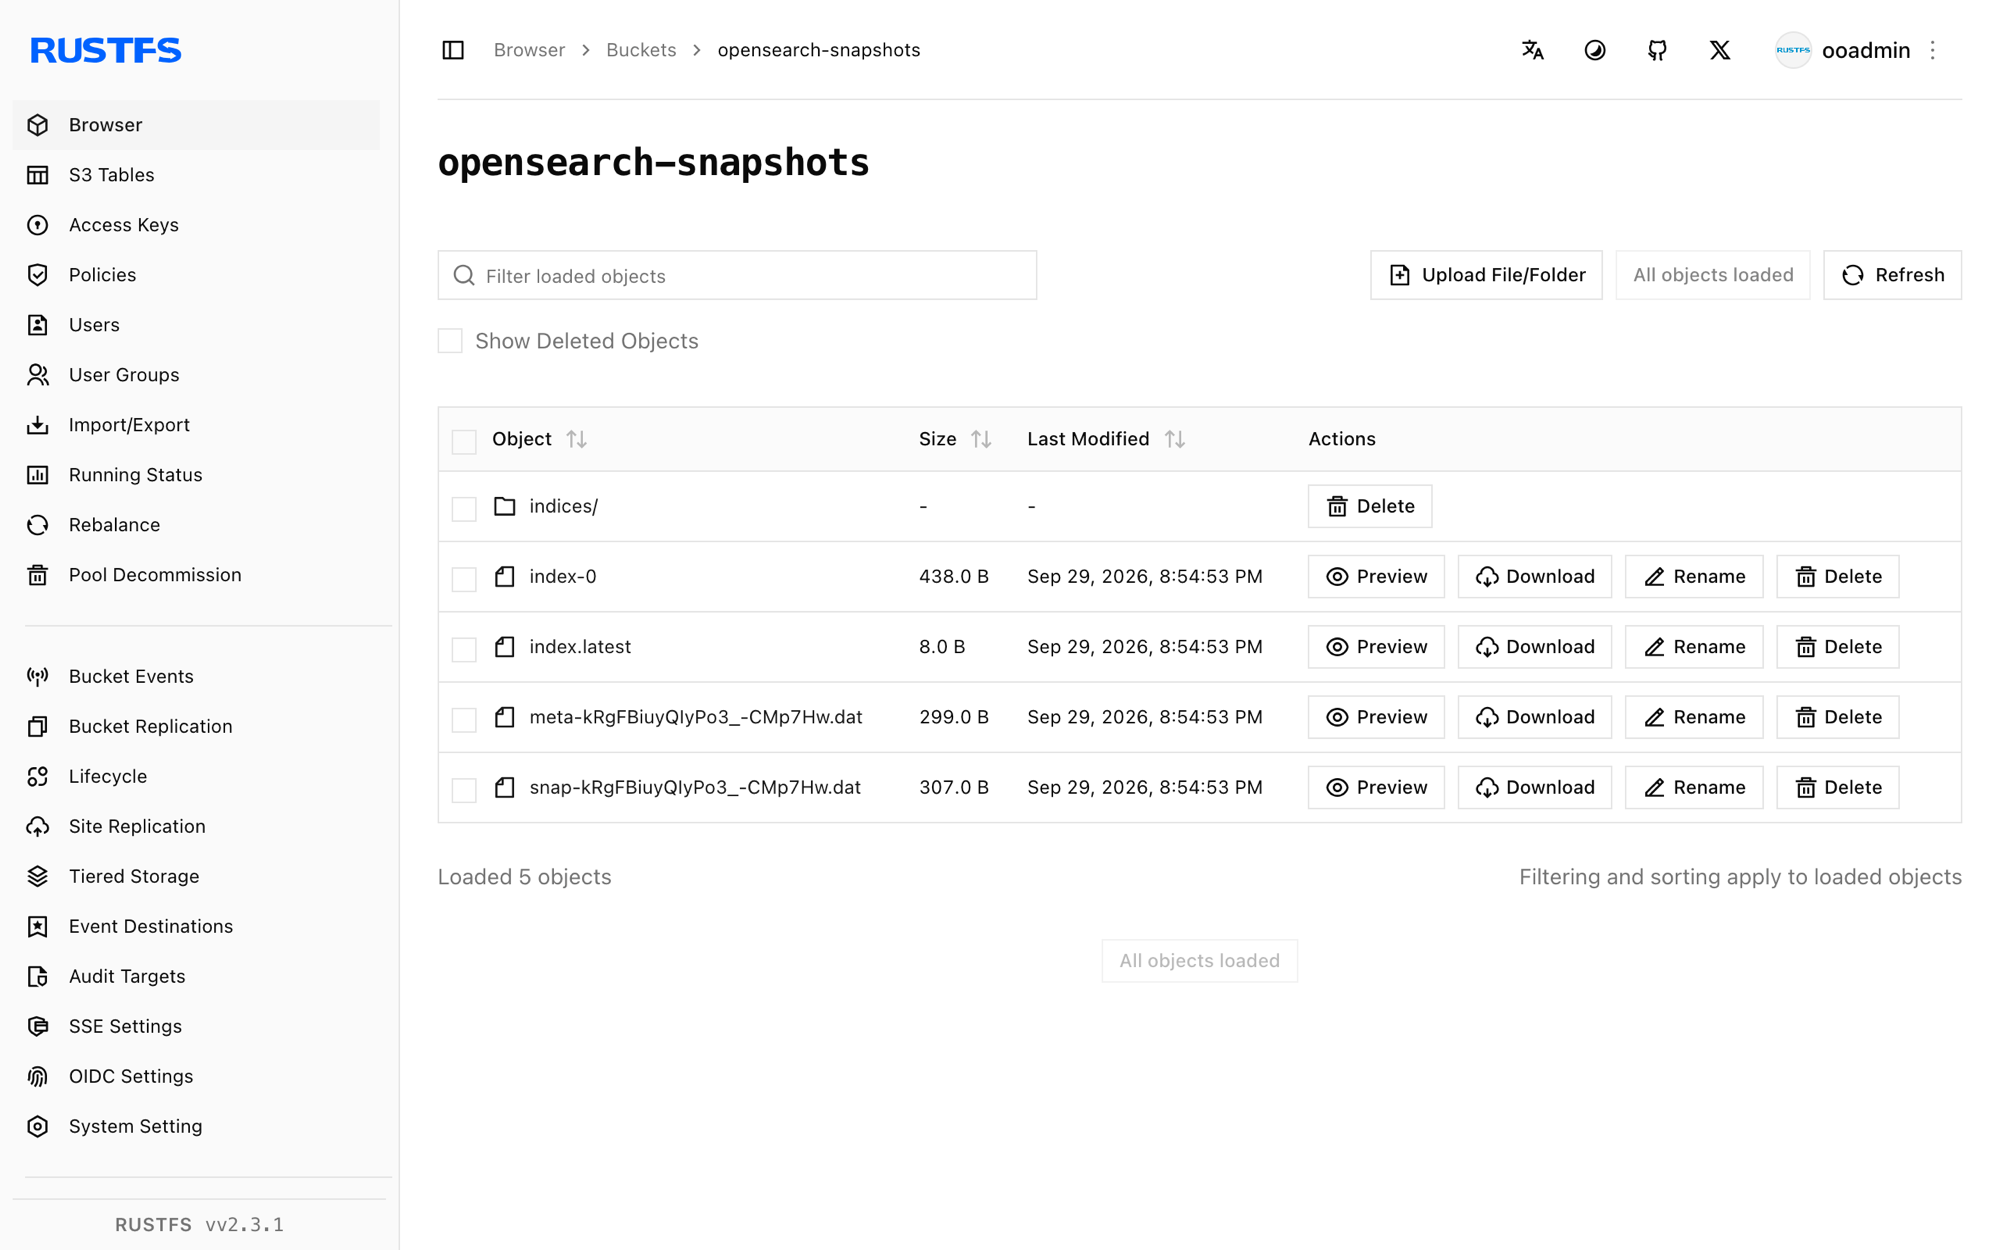Open Tiered Storage
This screenshot has height=1250, width=2000.
click(196, 876)
